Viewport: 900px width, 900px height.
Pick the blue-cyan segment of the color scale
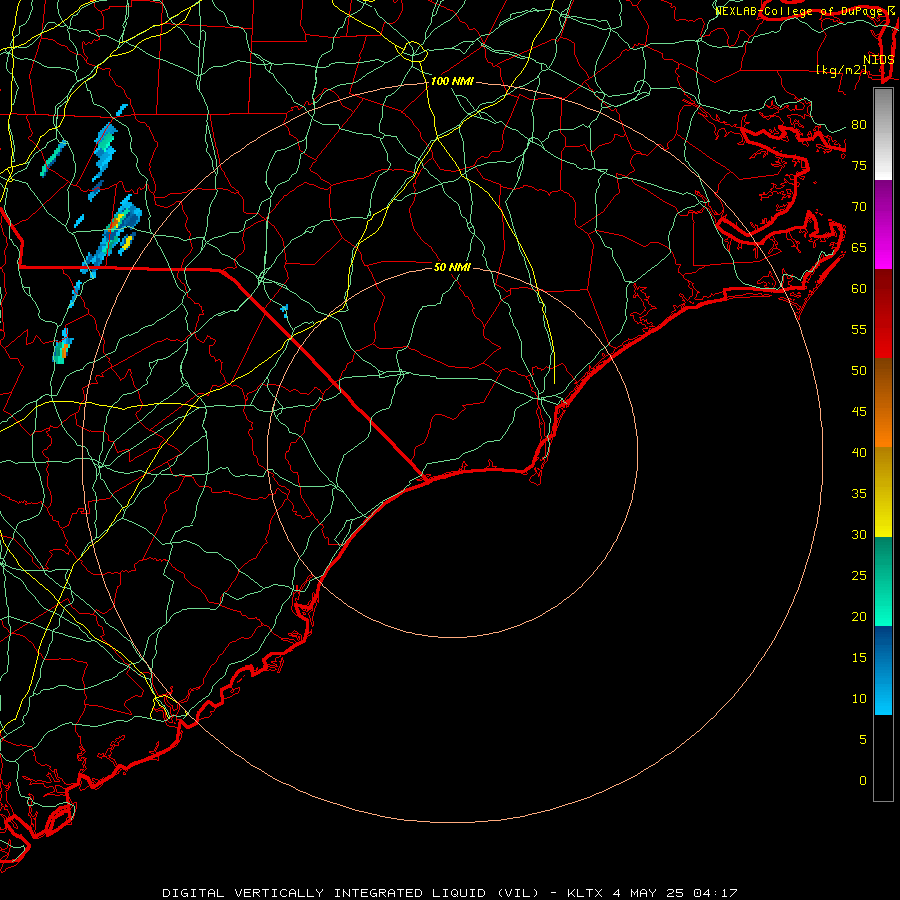tap(883, 670)
